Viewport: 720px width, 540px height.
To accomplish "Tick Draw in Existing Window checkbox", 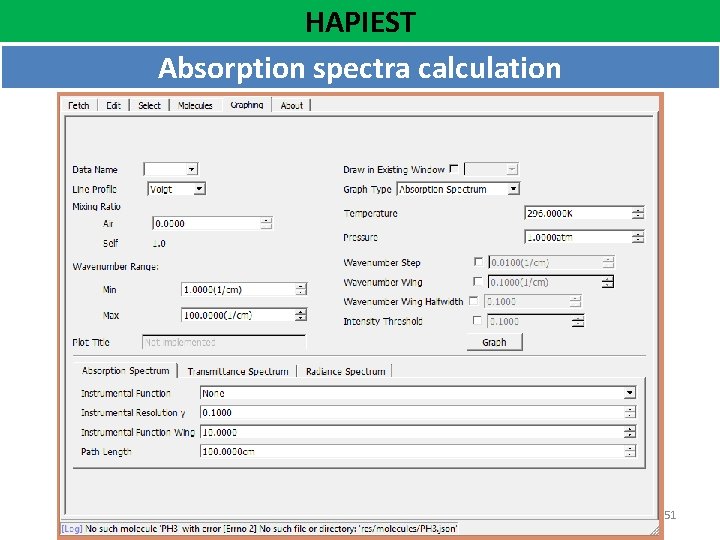I will pos(454,169).
